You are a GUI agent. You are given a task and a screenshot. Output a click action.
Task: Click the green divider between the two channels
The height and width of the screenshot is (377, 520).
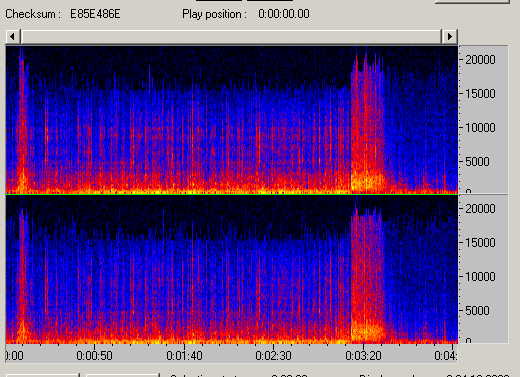pyautogui.click(x=232, y=193)
